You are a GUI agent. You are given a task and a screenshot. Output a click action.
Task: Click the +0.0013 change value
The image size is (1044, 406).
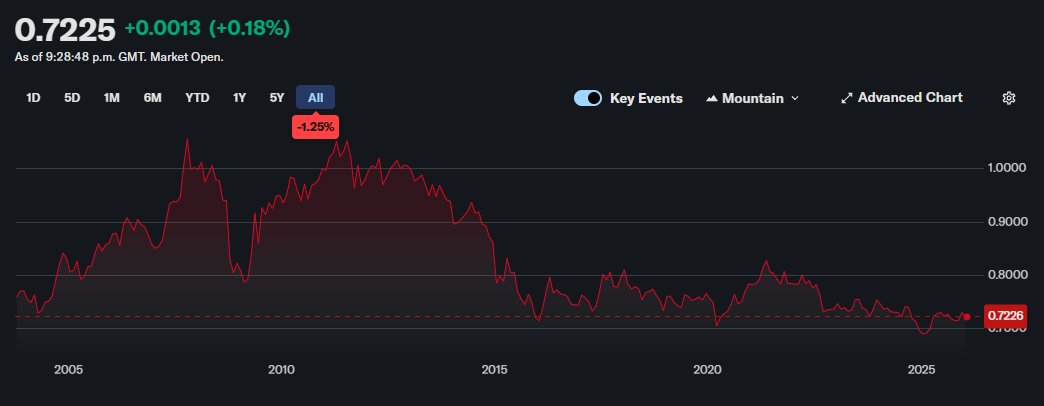coord(162,28)
